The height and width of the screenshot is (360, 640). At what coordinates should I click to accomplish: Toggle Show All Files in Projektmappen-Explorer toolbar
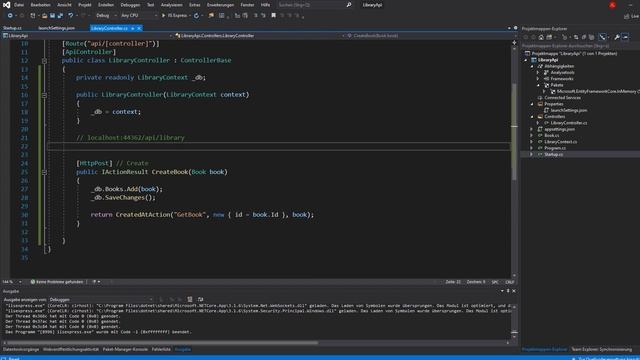click(x=591, y=37)
